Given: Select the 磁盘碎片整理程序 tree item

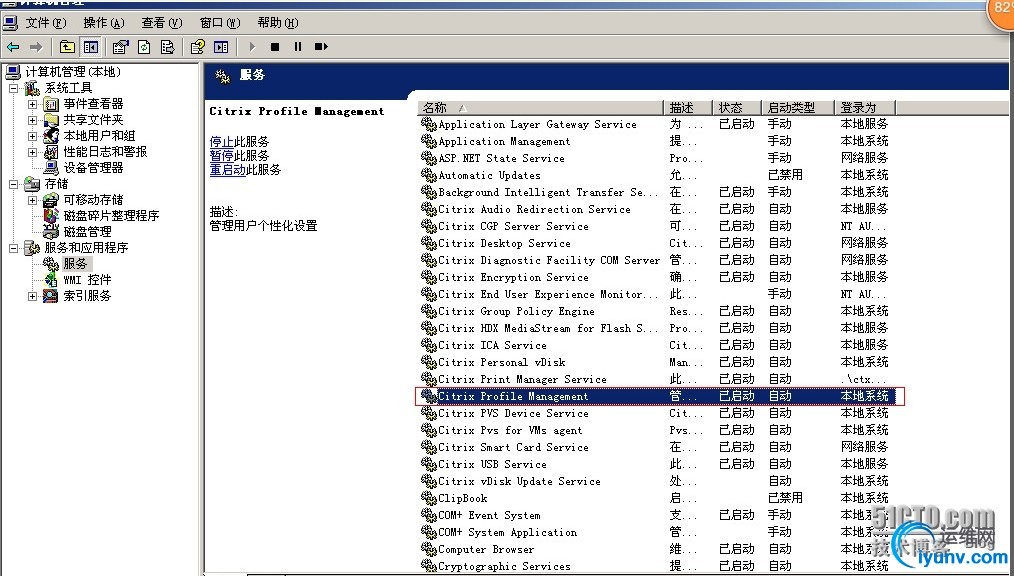Looking at the screenshot, I should tap(111, 216).
